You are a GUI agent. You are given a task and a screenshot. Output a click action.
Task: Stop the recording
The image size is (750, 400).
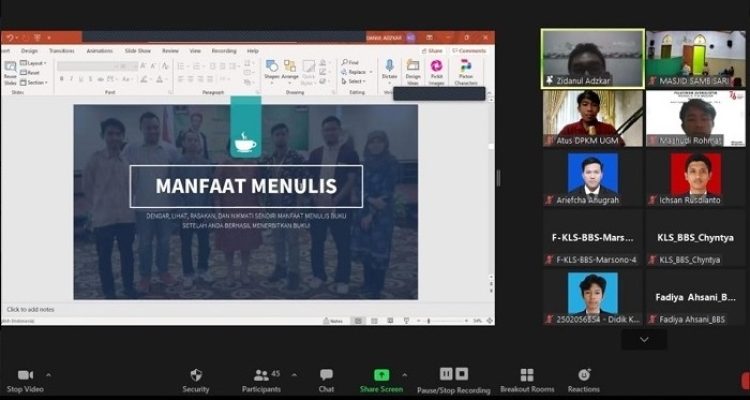click(462, 374)
